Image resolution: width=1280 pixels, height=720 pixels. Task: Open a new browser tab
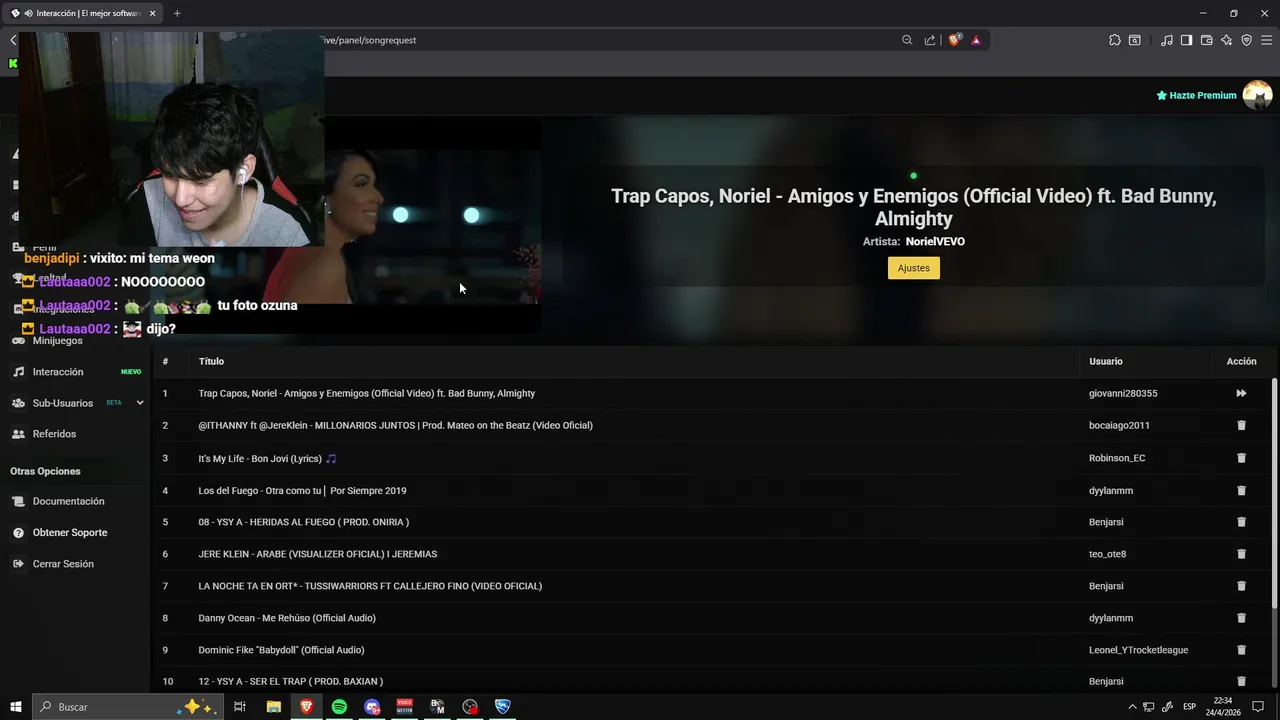177,13
